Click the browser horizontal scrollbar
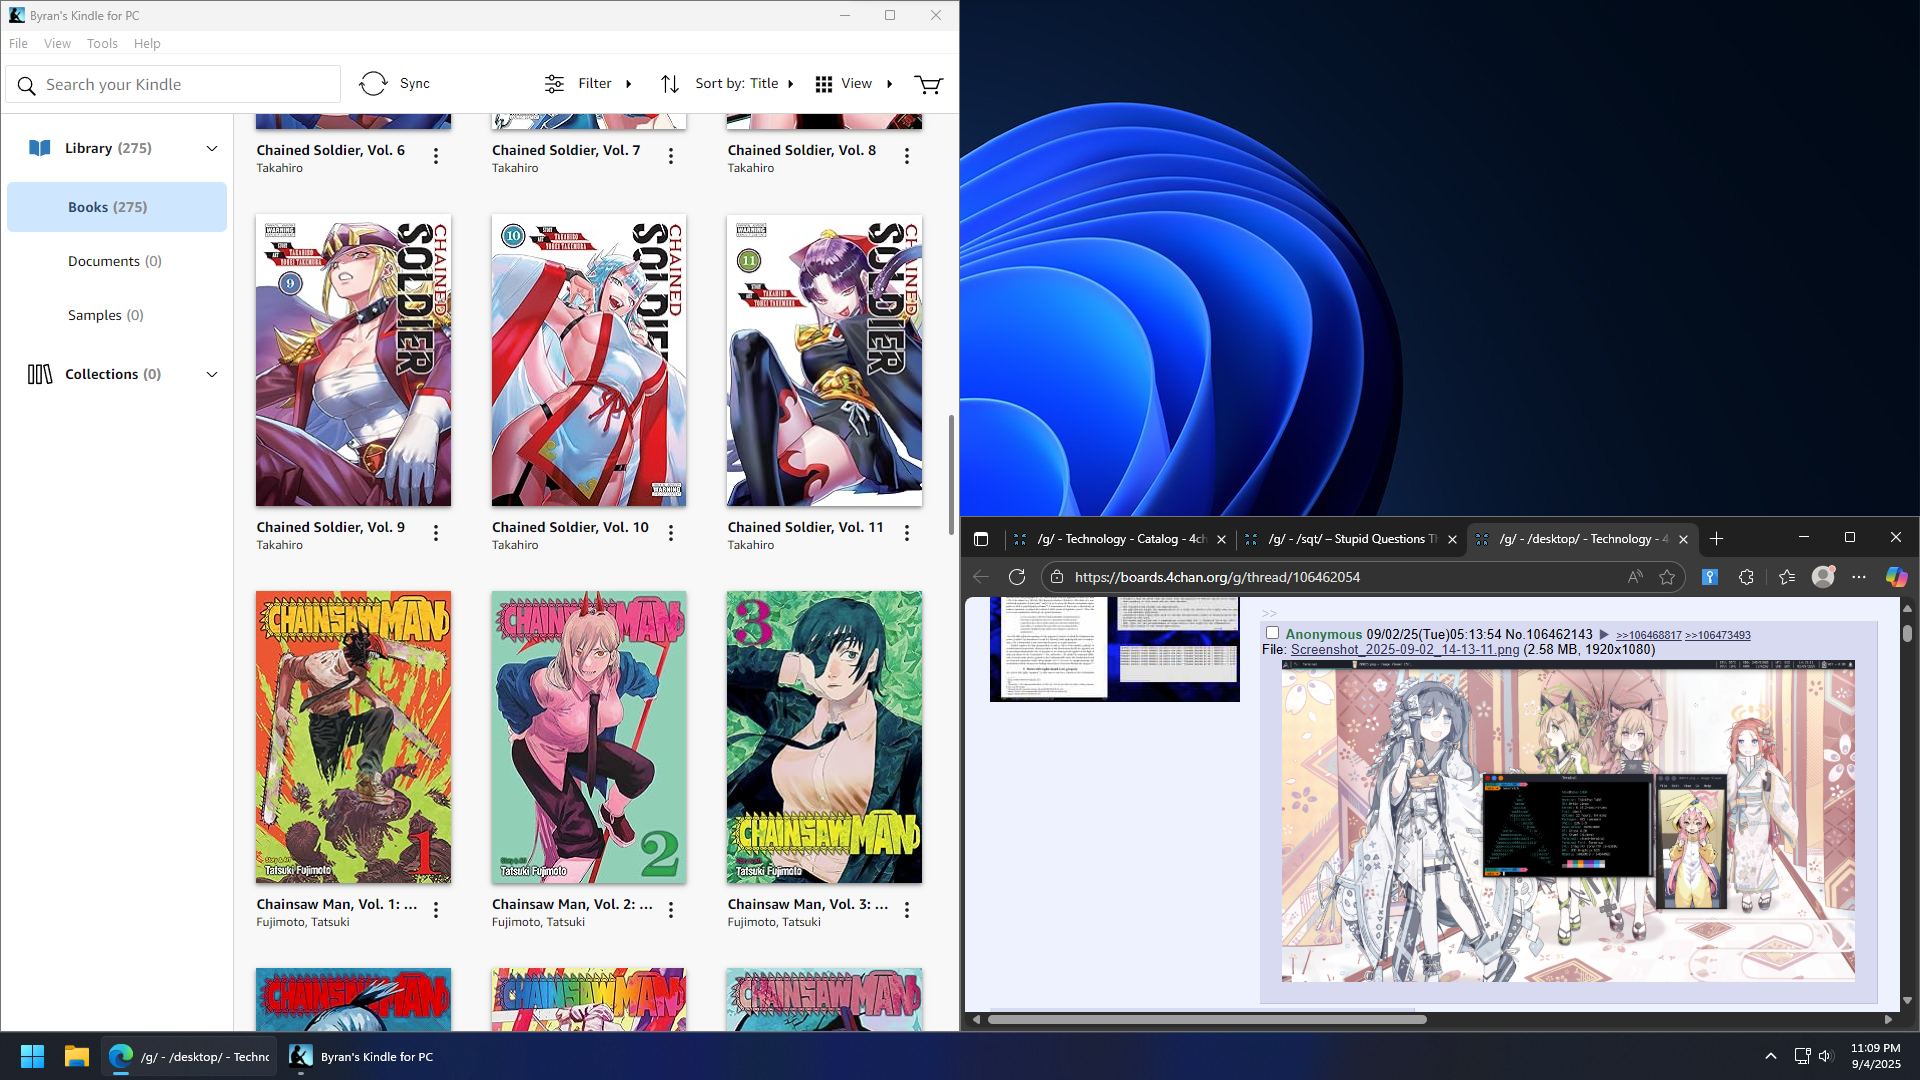The height and width of the screenshot is (1080, 1920). pyautogui.click(x=1207, y=1019)
